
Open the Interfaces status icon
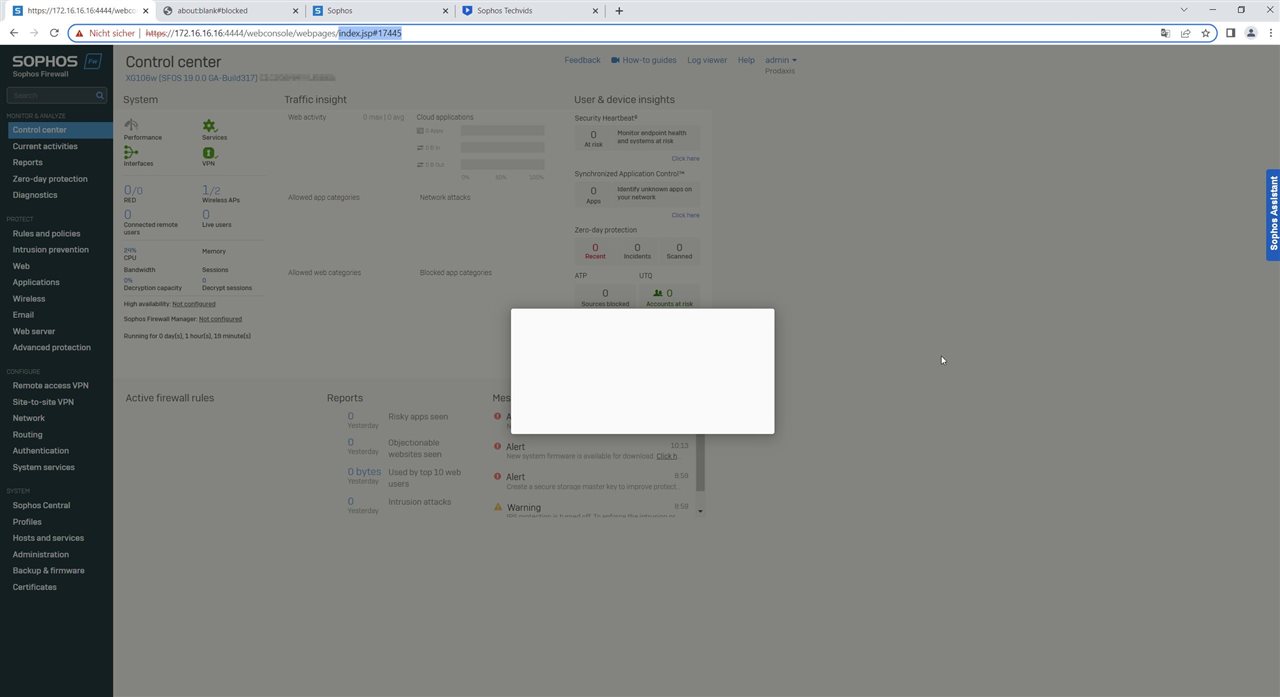(131, 152)
